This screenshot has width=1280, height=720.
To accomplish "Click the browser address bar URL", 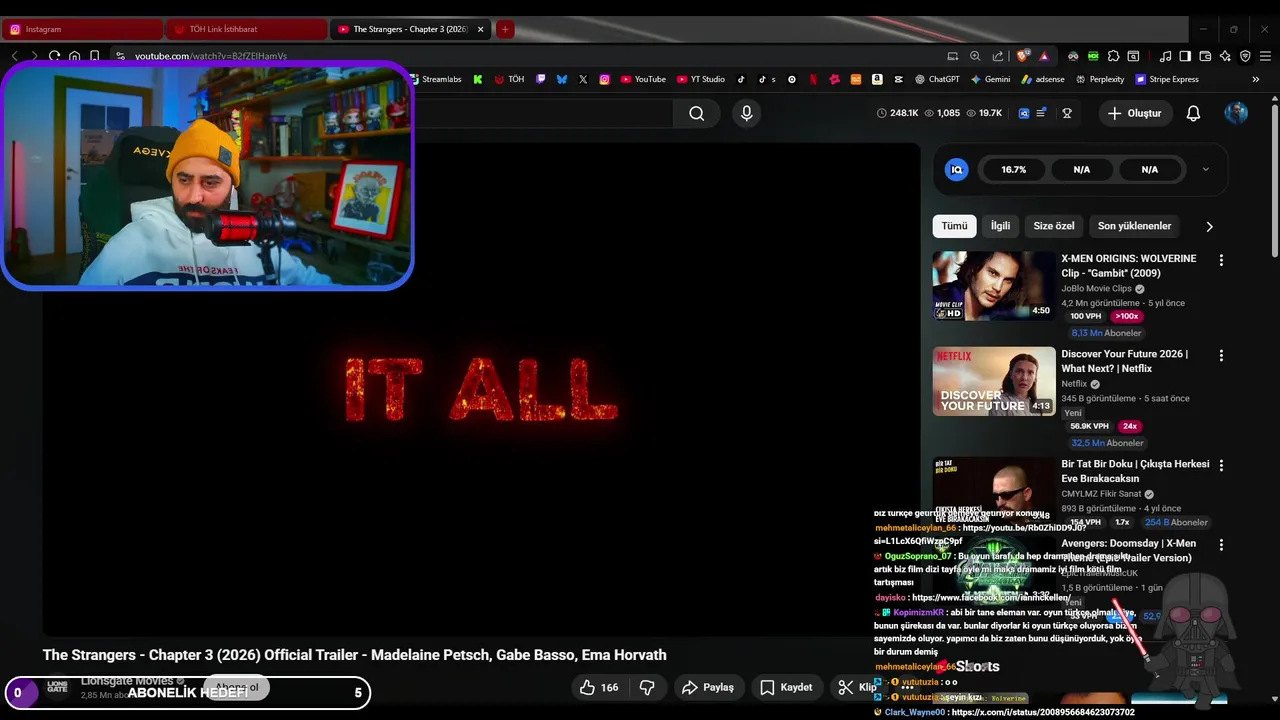I will coord(211,56).
